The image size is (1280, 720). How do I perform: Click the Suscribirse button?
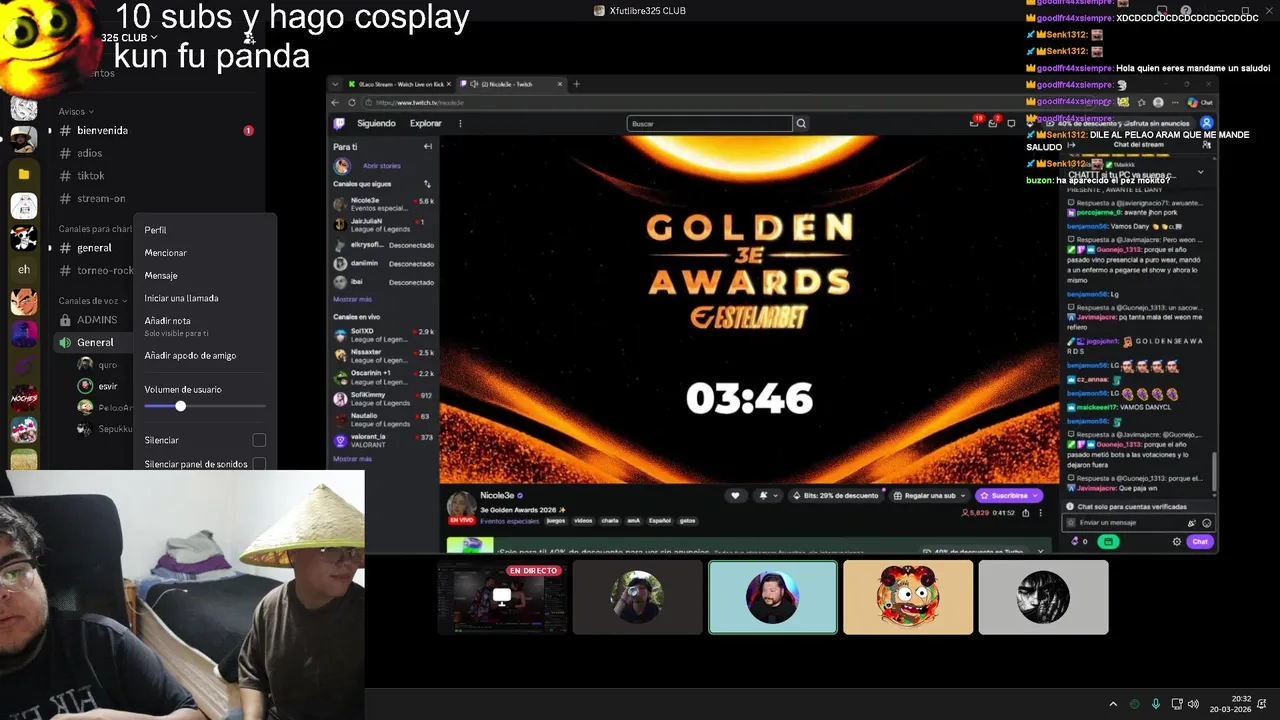point(1009,495)
